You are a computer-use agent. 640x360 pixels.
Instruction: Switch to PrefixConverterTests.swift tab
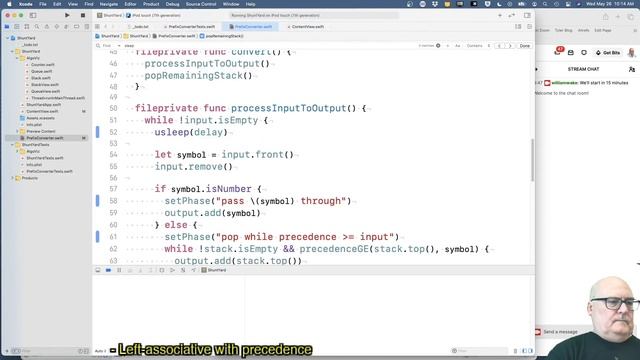click(x=191, y=27)
